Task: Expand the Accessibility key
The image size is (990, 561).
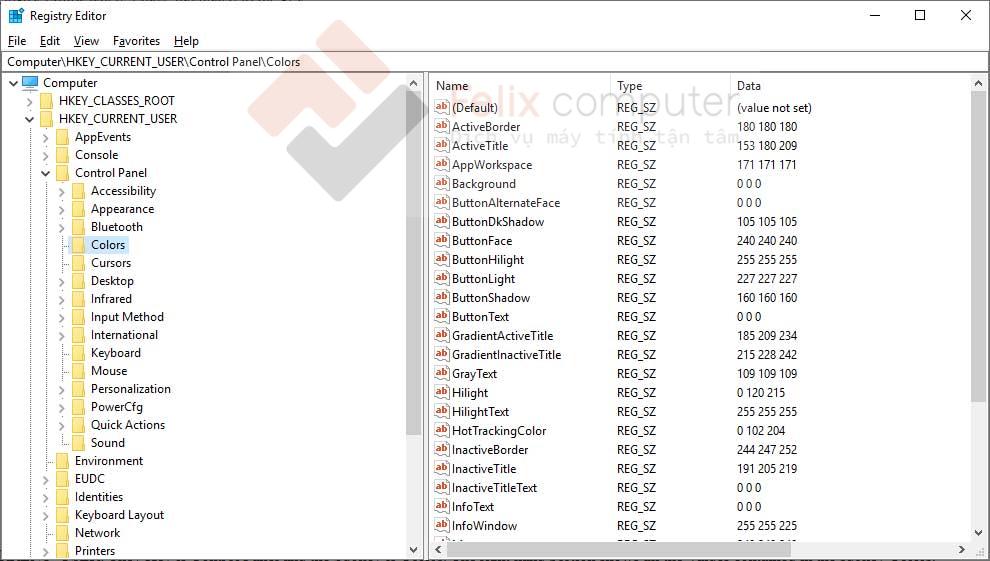Action: click(x=61, y=191)
